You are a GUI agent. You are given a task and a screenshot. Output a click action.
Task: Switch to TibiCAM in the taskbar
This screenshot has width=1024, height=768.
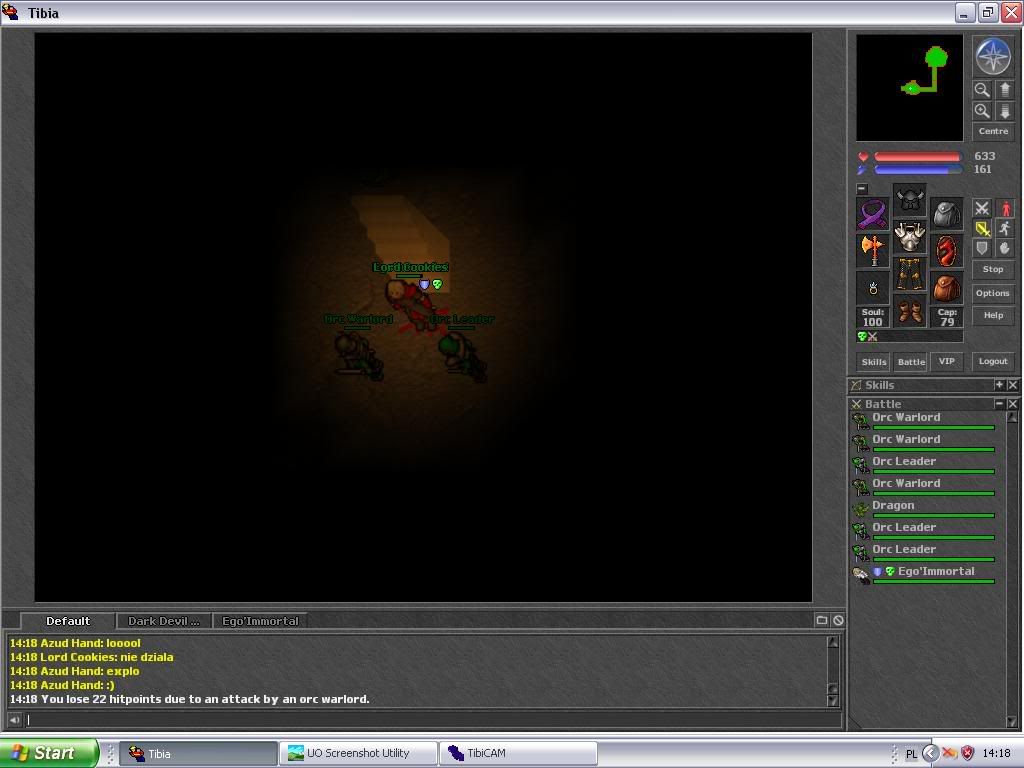518,753
